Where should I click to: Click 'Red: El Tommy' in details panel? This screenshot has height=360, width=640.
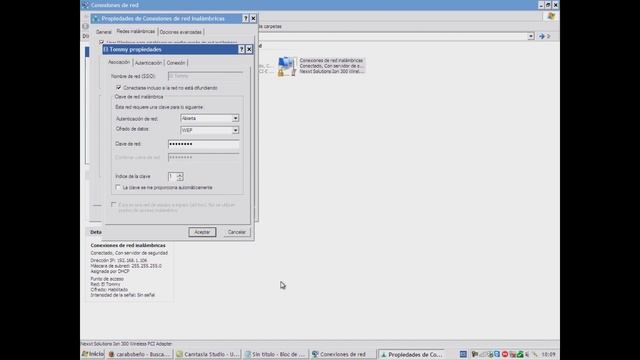105,284
